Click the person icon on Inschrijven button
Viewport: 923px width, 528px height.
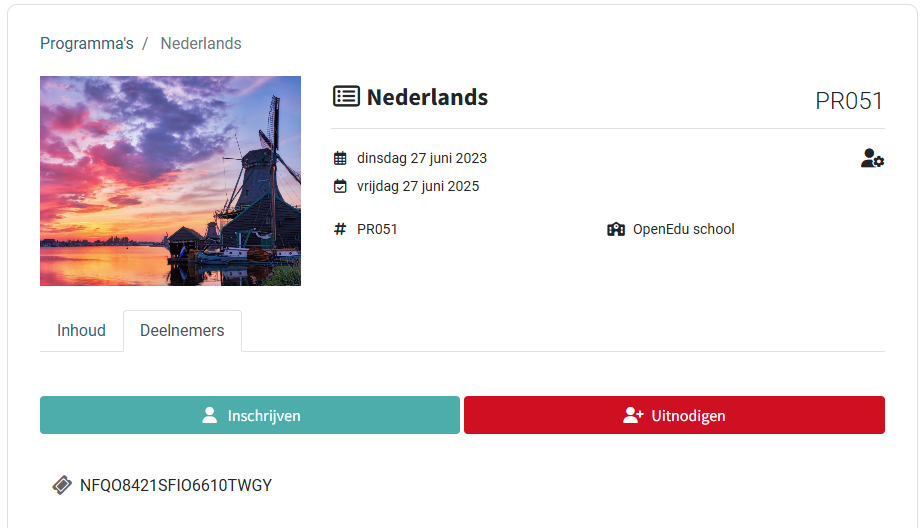click(209, 415)
